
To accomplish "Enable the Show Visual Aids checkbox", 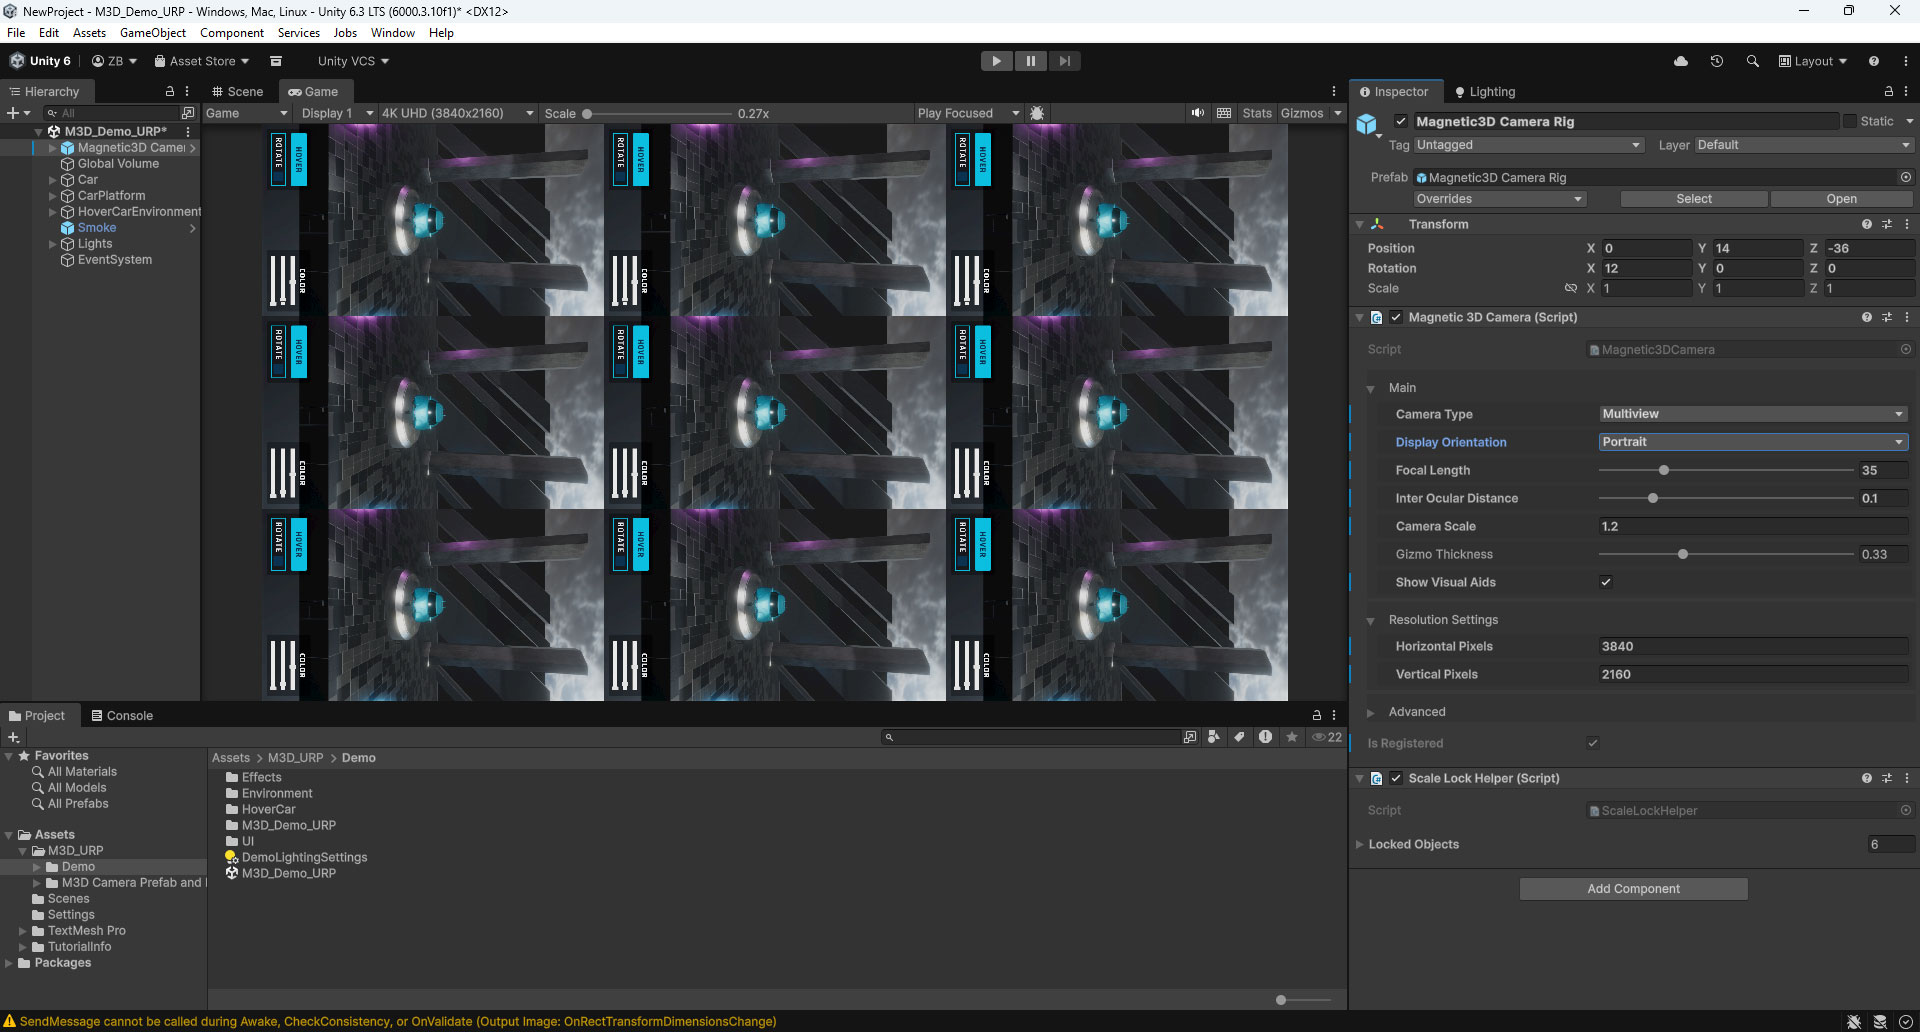I will (x=1606, y=581).
